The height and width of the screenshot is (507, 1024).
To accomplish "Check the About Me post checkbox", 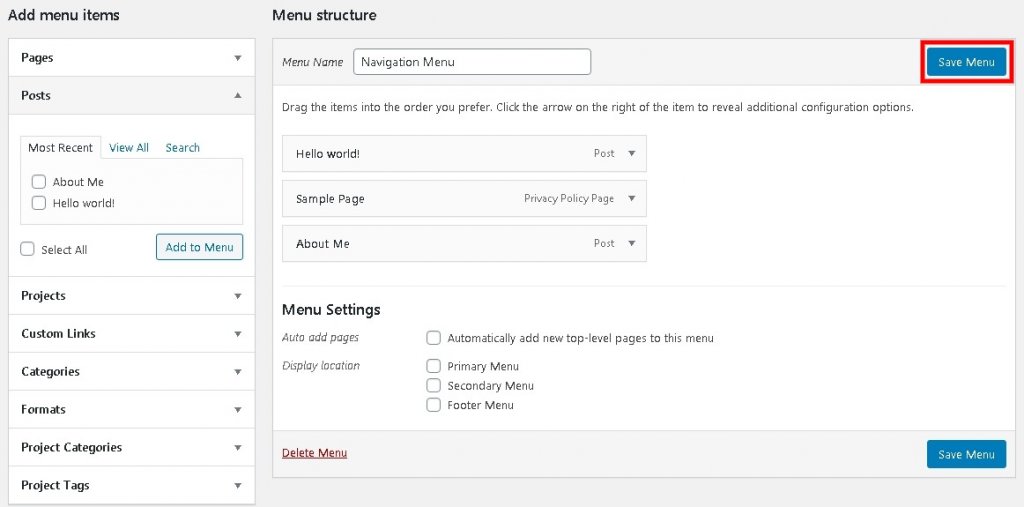I will 39,182.
